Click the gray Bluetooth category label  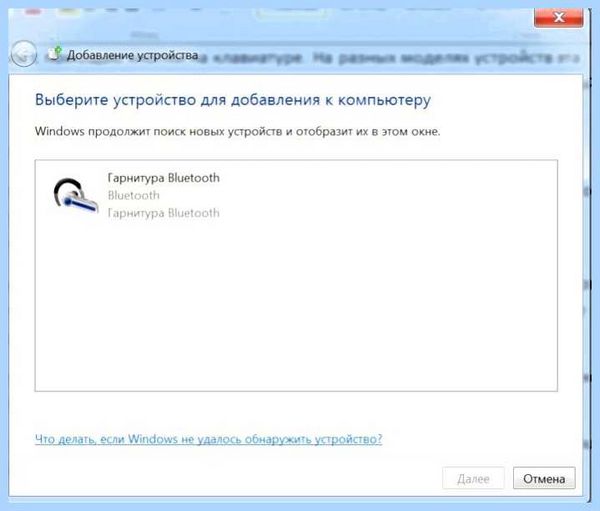click(x=134, y=196)
